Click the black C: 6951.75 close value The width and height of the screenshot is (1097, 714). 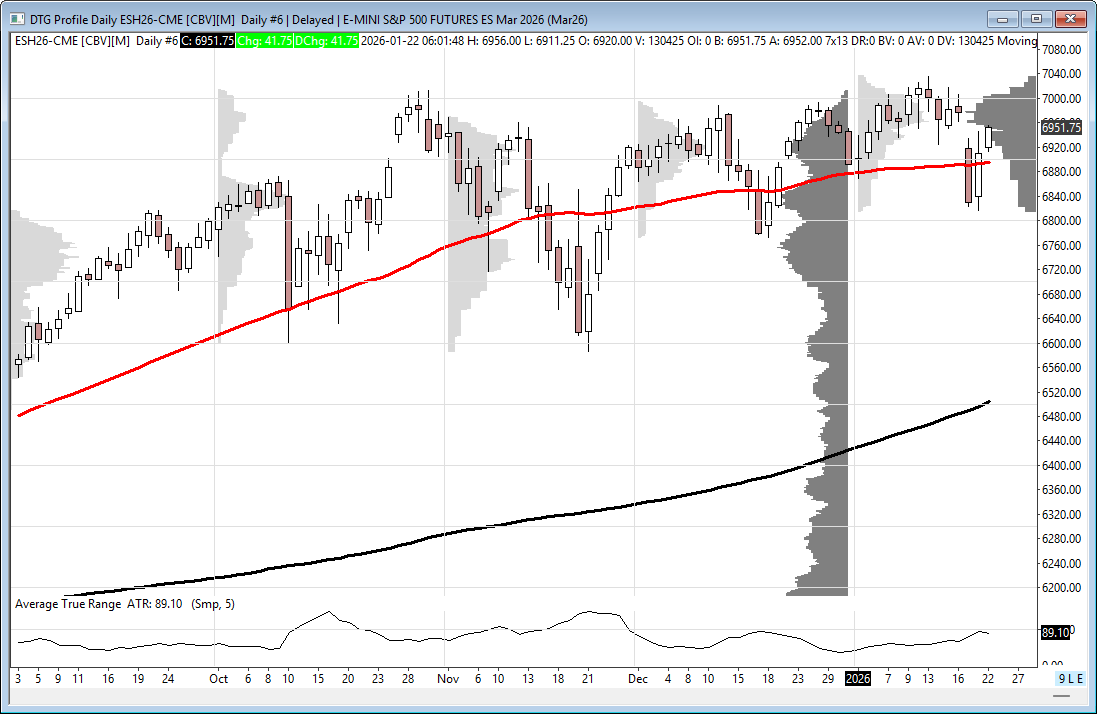[208, 40]
